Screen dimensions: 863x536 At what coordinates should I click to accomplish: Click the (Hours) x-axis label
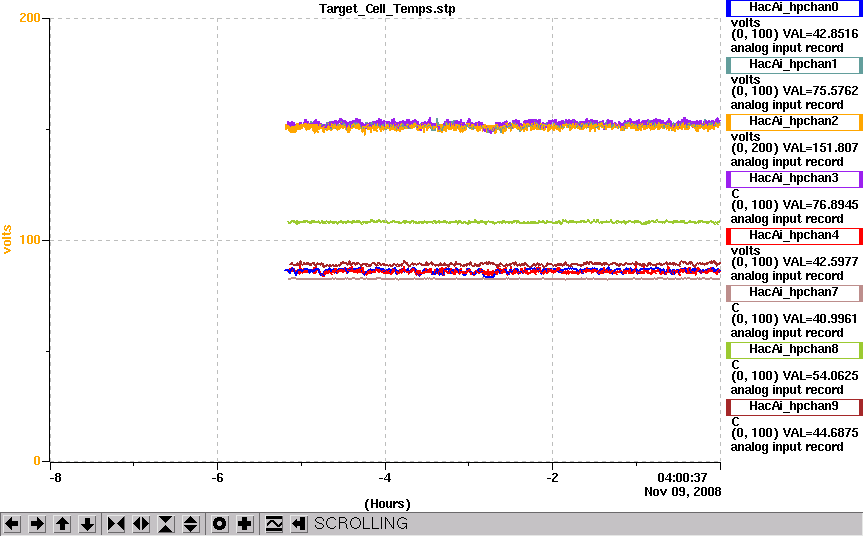tap(387, 504)
